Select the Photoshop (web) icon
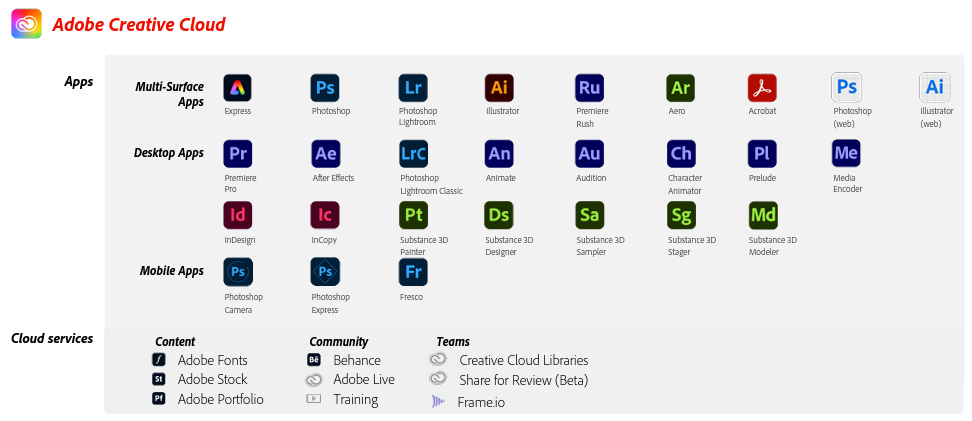This screenshot has height=421, width=972. 847,87
